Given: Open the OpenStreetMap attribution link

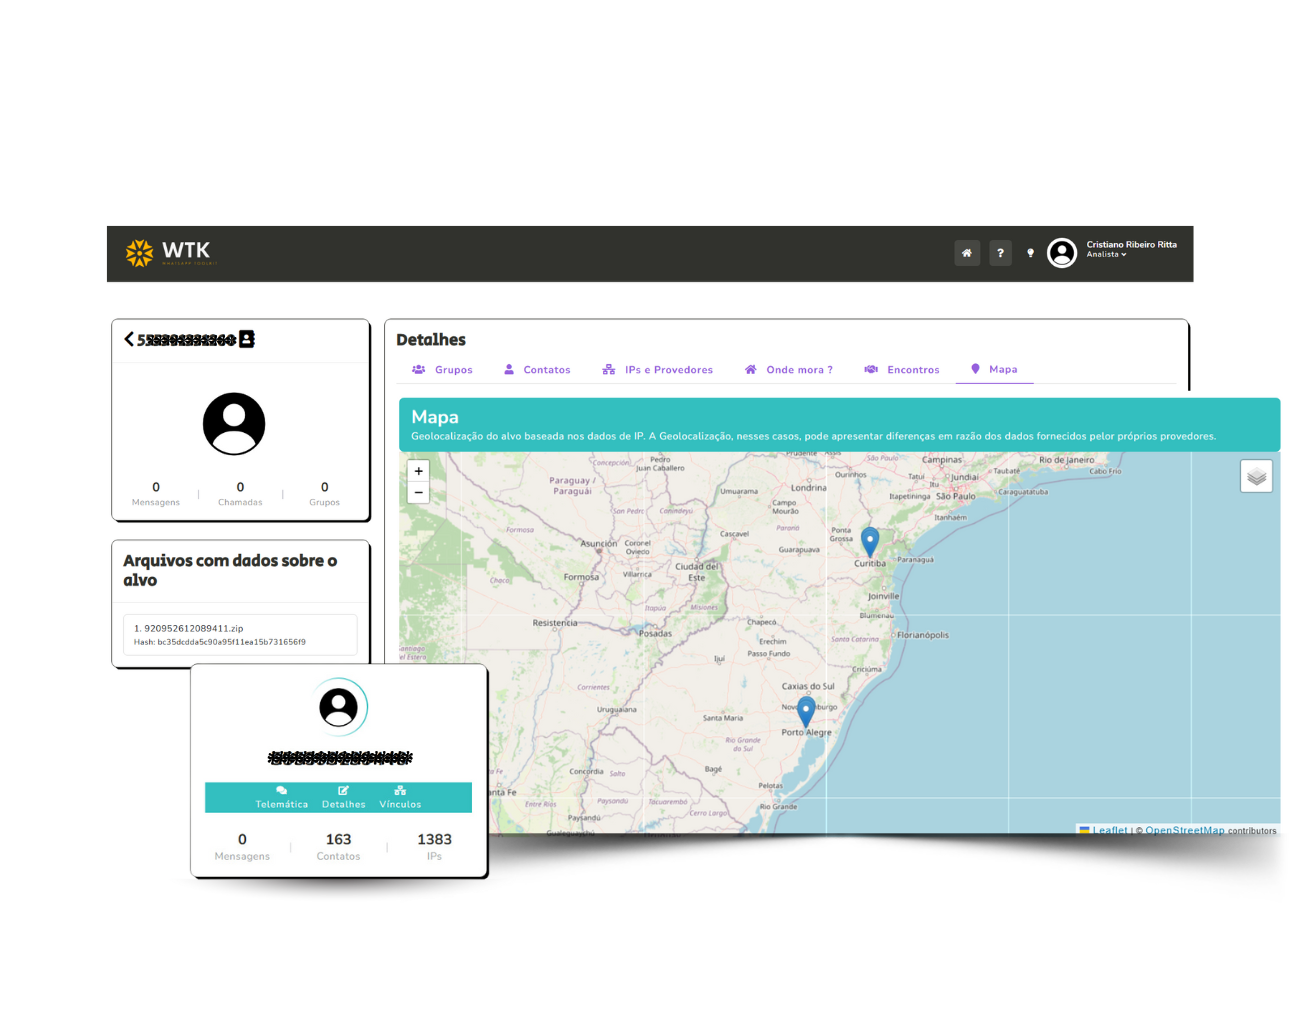Looking at the screenshot, I should click(1184, 831).
